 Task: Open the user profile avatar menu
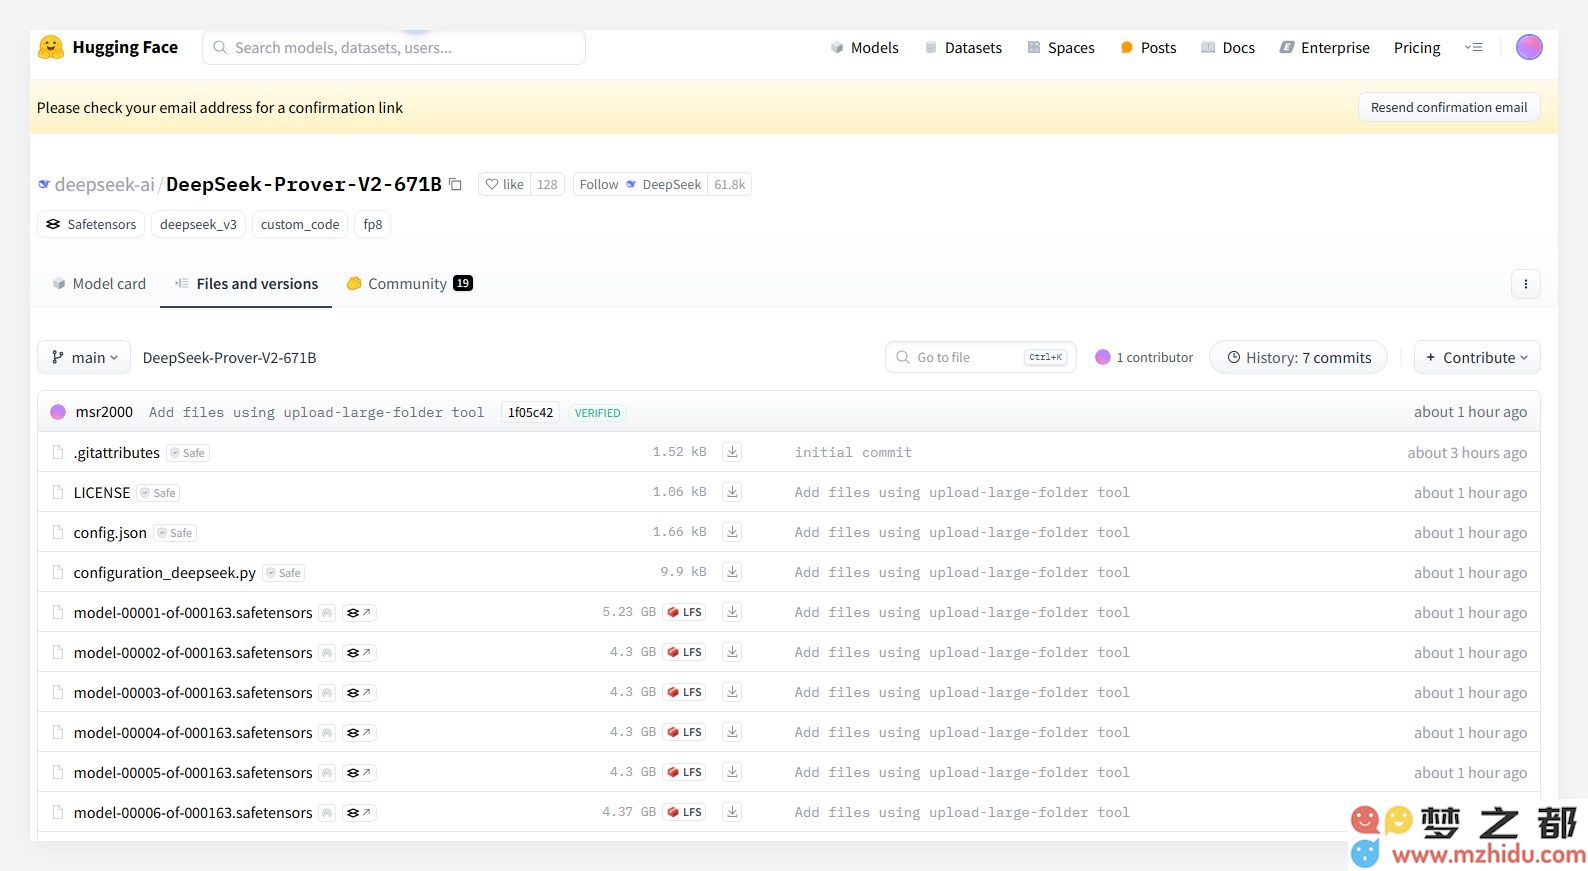click(x=1529, y=47)
